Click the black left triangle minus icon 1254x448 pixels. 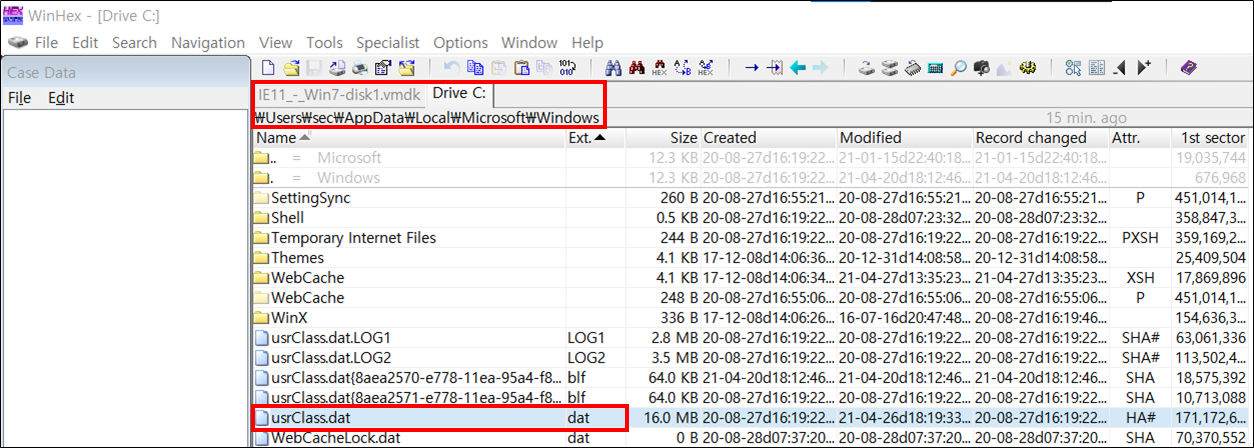(x=1119, y=68)
